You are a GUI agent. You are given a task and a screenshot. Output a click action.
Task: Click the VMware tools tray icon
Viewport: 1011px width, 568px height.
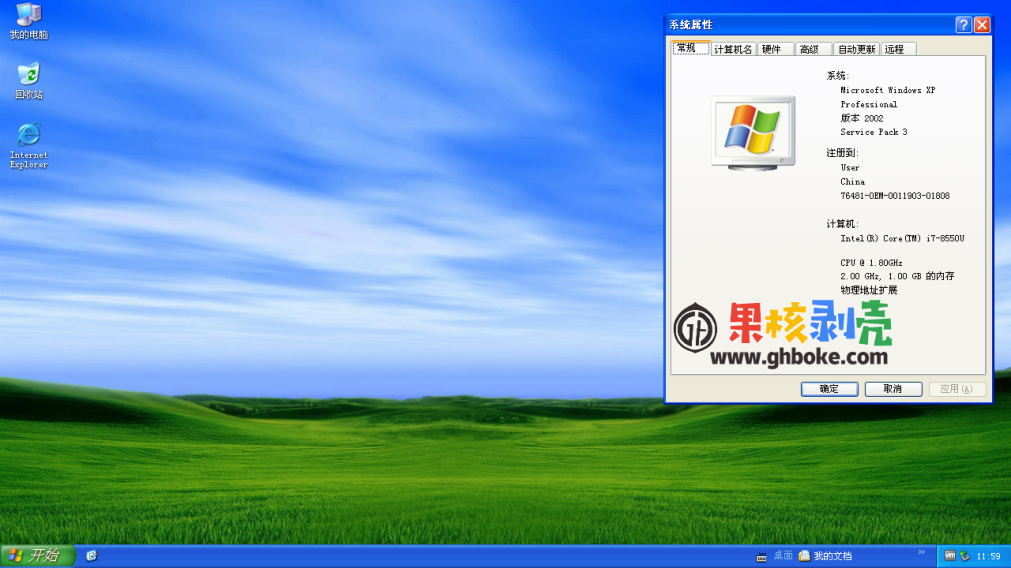click(x=950, y=556)
